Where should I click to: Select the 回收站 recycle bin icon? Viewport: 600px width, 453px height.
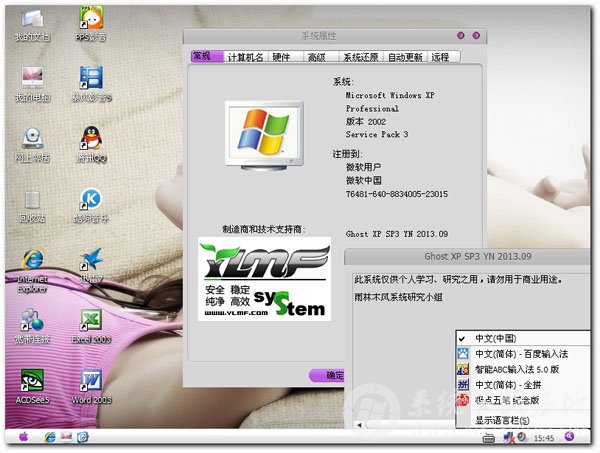pos(32,207)
